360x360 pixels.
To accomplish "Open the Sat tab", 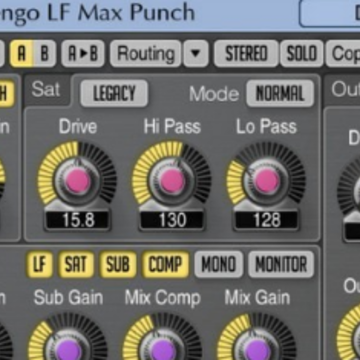I will pyautogui.click(x=46, y=90).
